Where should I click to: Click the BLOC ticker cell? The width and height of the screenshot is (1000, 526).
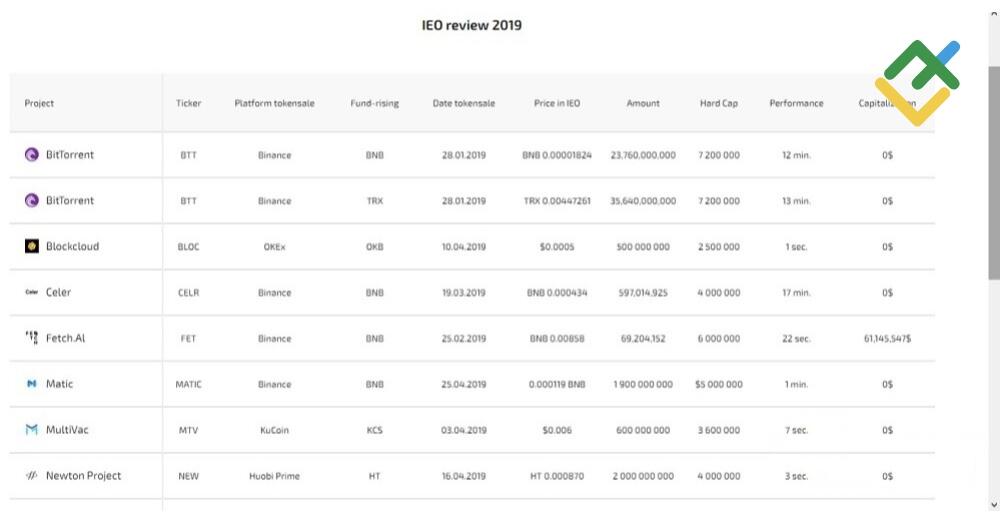pyautogui.click(x=188, y=247)
